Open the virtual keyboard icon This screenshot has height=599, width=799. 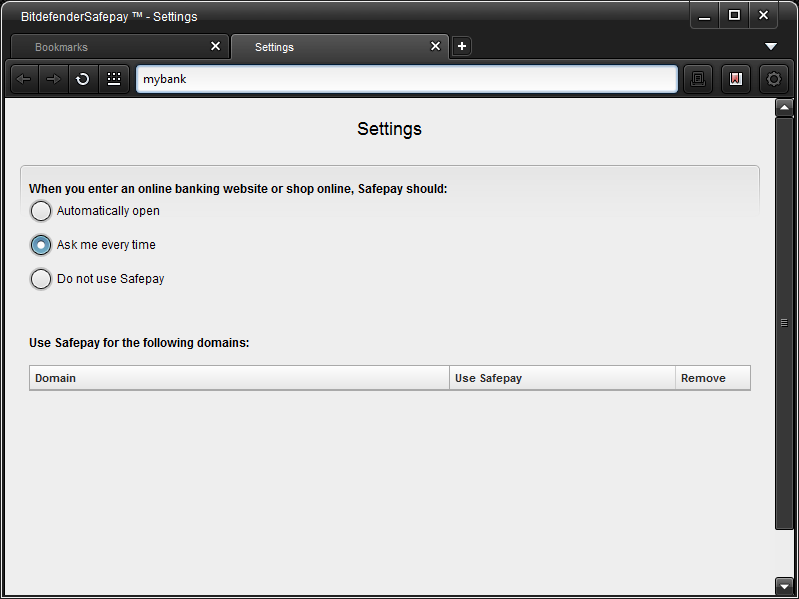113,79
